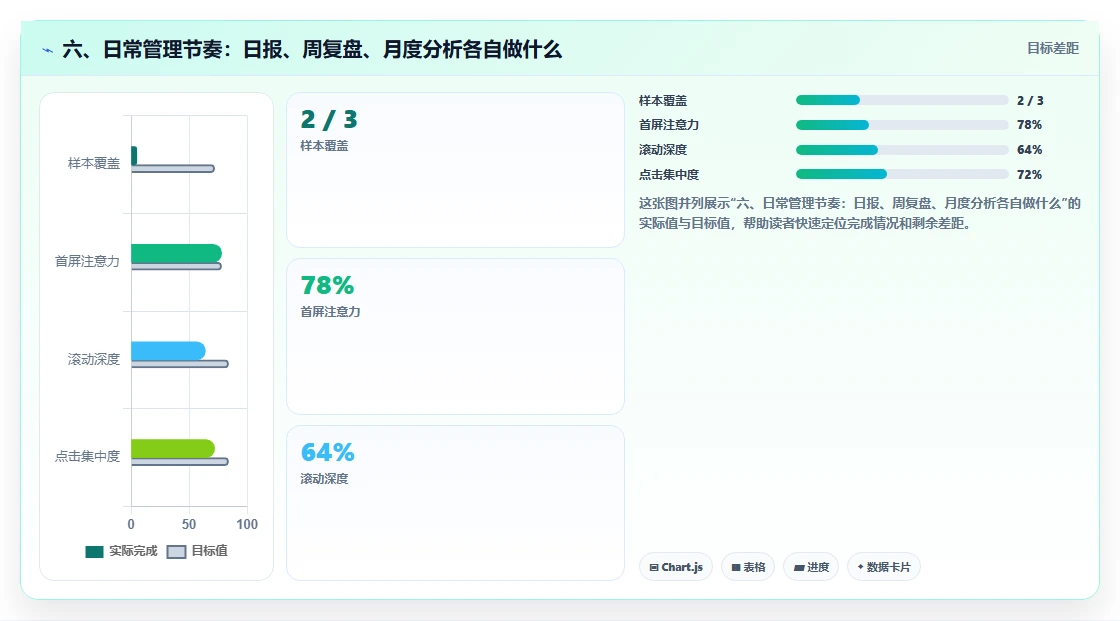This screenshot has height=621, width=1120.
Task: Click the 点击集中度 progress bar
Action: (901, 174)
